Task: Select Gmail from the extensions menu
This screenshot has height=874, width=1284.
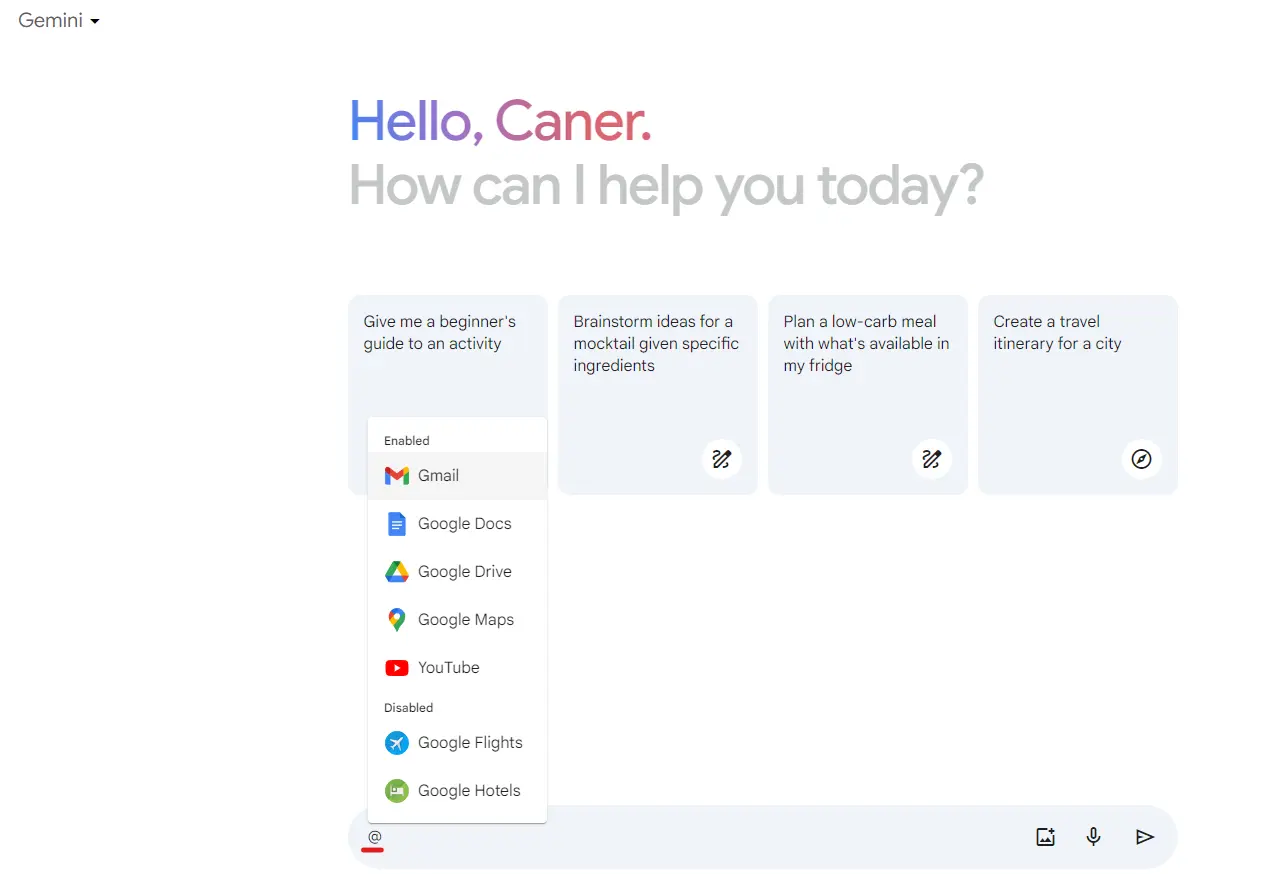Action: (x=457, y=476)
